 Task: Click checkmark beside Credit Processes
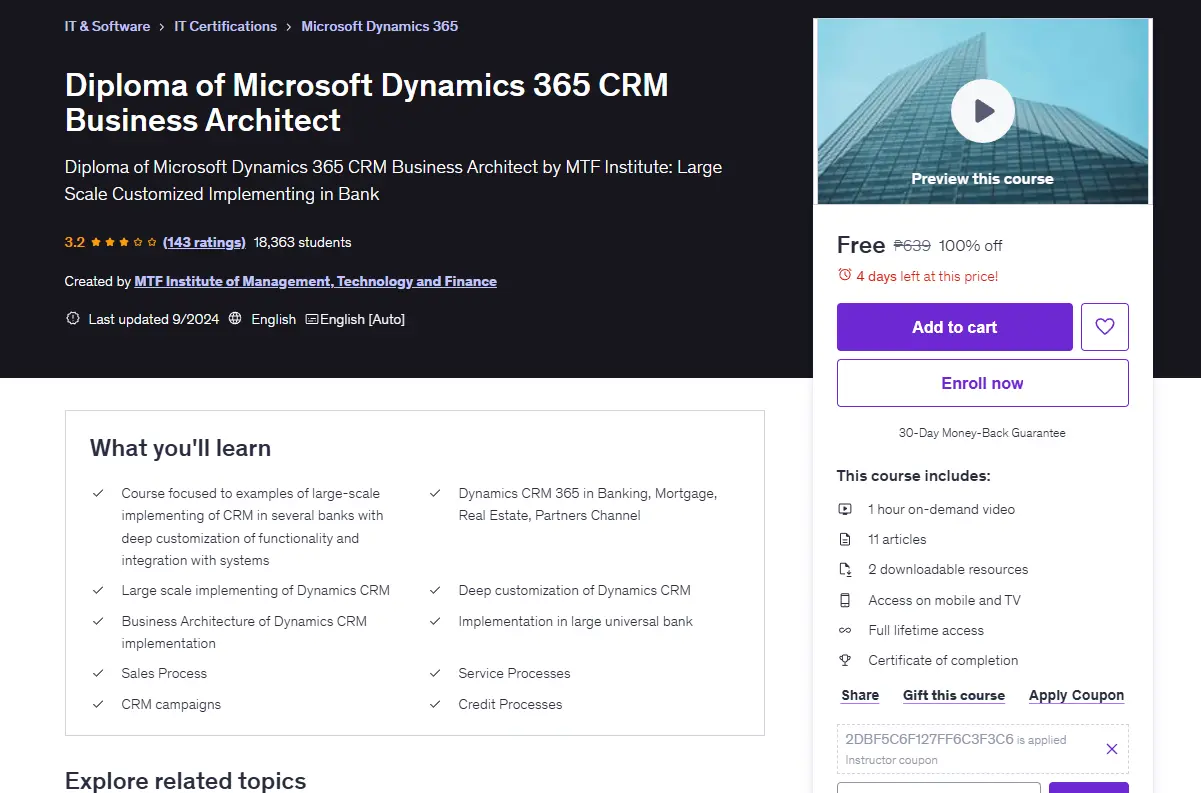[435, 704]
